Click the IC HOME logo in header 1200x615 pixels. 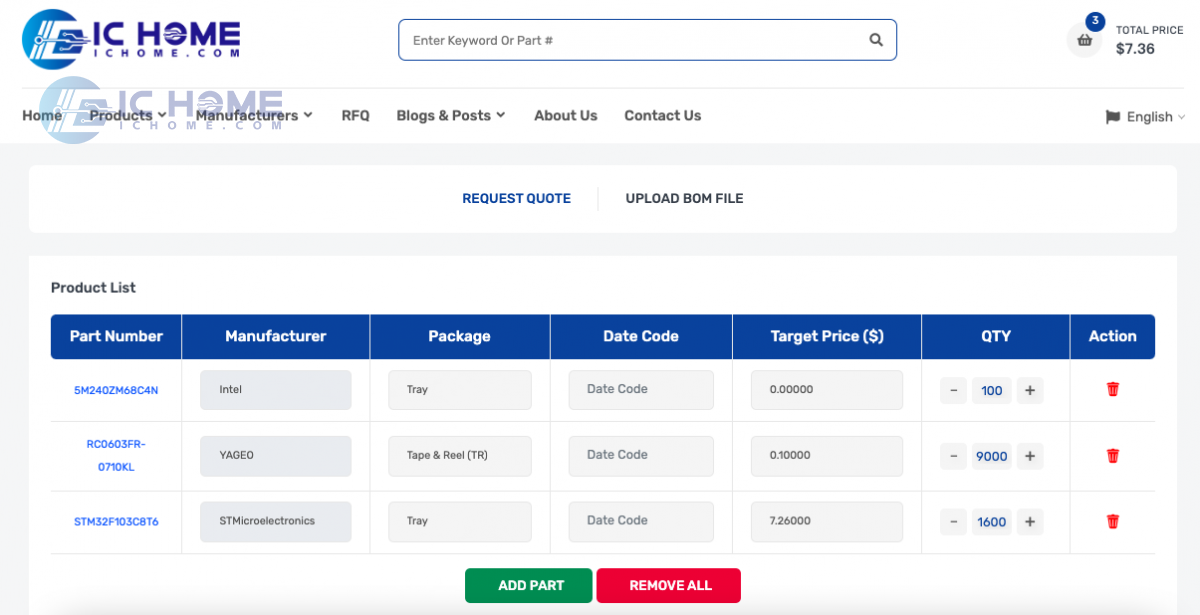coord(131,39)
